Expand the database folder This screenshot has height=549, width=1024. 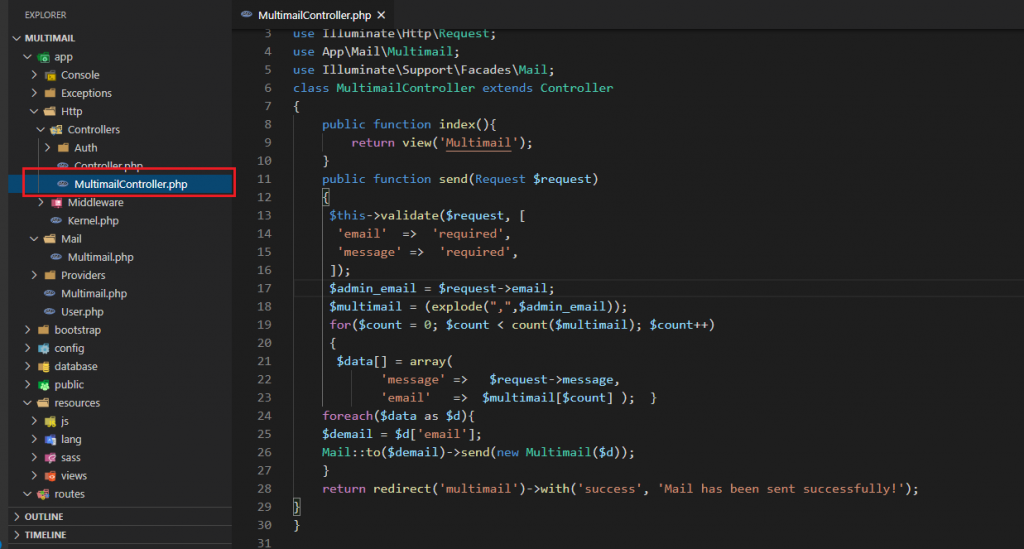pos(75,367)
